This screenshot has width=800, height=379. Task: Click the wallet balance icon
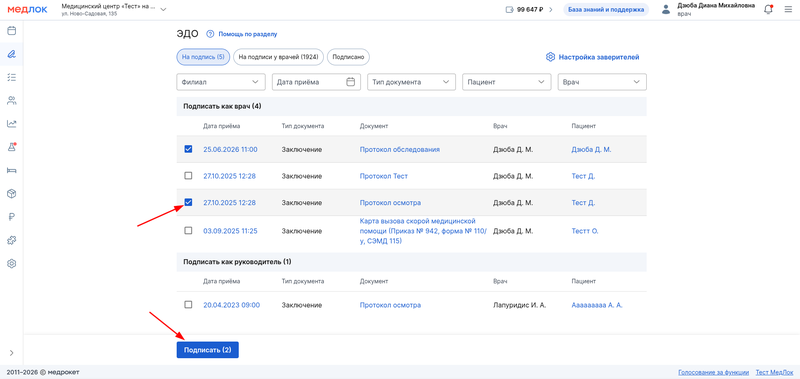(x=510, y=10)
